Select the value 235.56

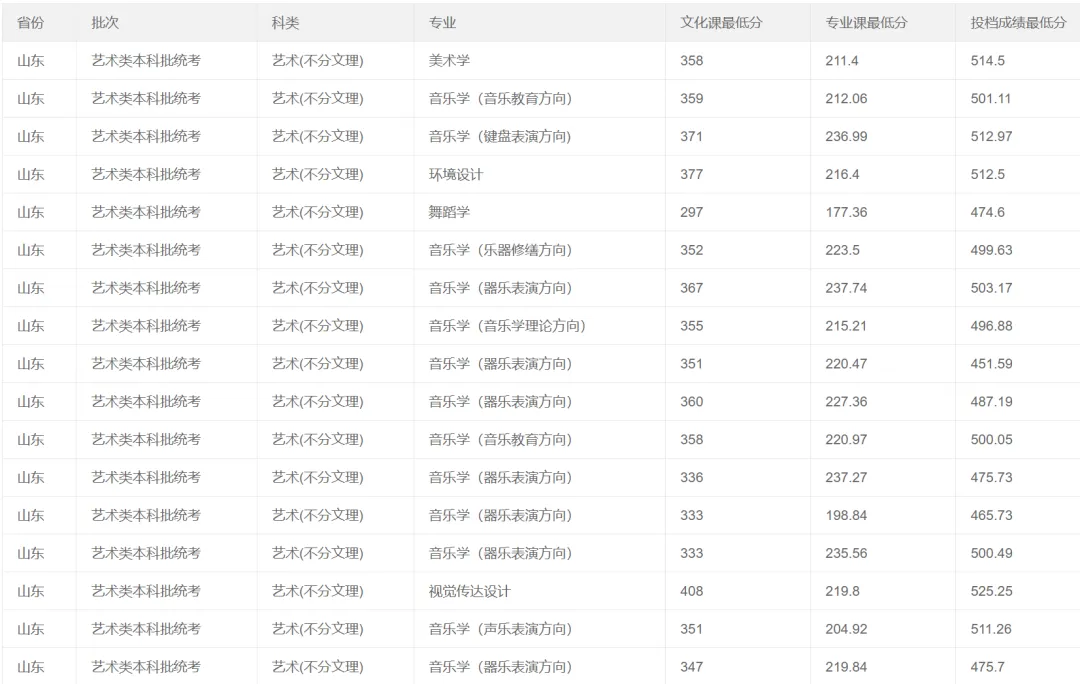846,553
